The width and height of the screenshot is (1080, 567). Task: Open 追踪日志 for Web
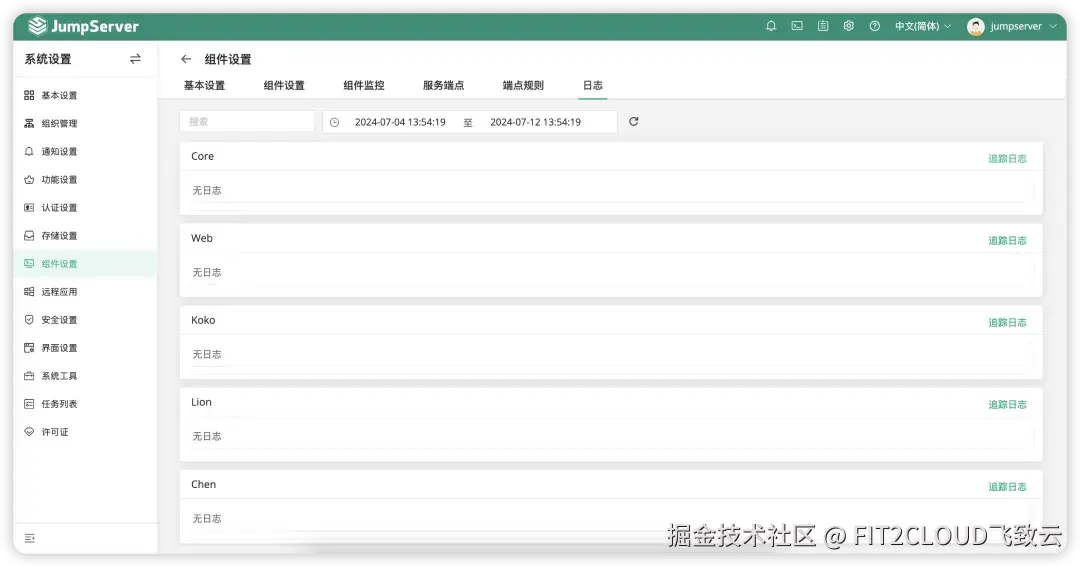(x=1007, y=240)
